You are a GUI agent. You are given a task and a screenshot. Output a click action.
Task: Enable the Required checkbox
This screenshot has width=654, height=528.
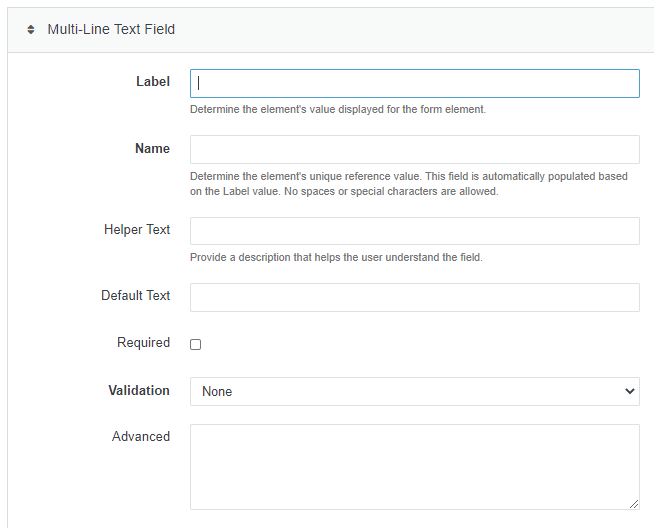[196, 344]
